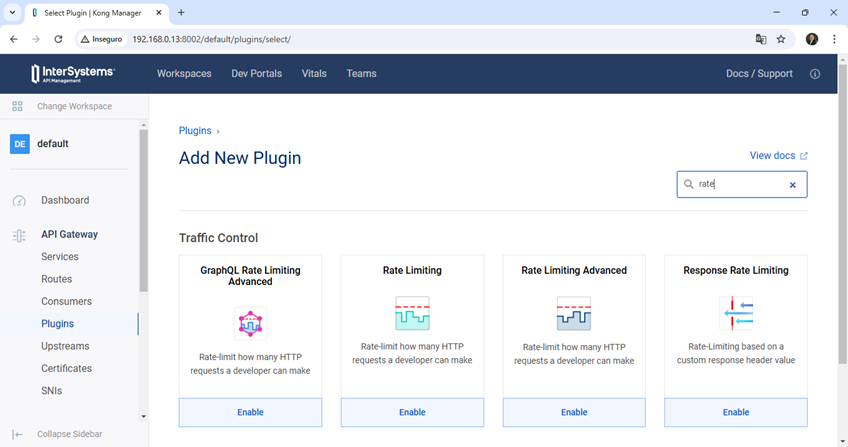Enable the Rate Limiting plugin
This screenshot has height=447, width=848.
click(412, 412)
